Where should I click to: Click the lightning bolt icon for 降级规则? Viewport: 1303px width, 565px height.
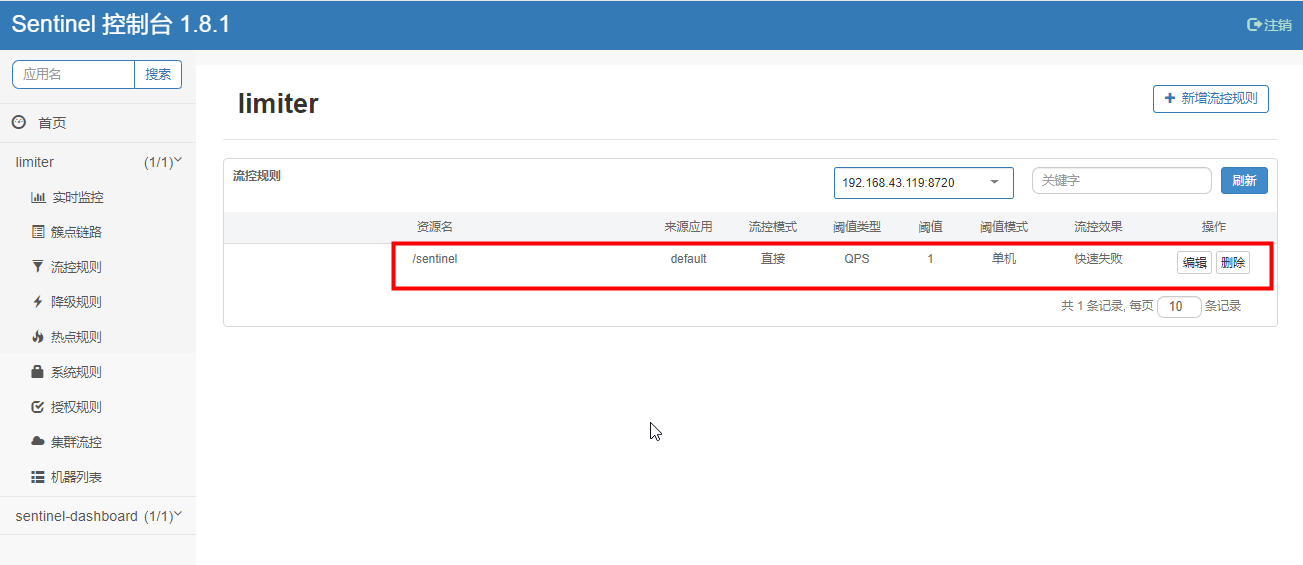(38, 302)
